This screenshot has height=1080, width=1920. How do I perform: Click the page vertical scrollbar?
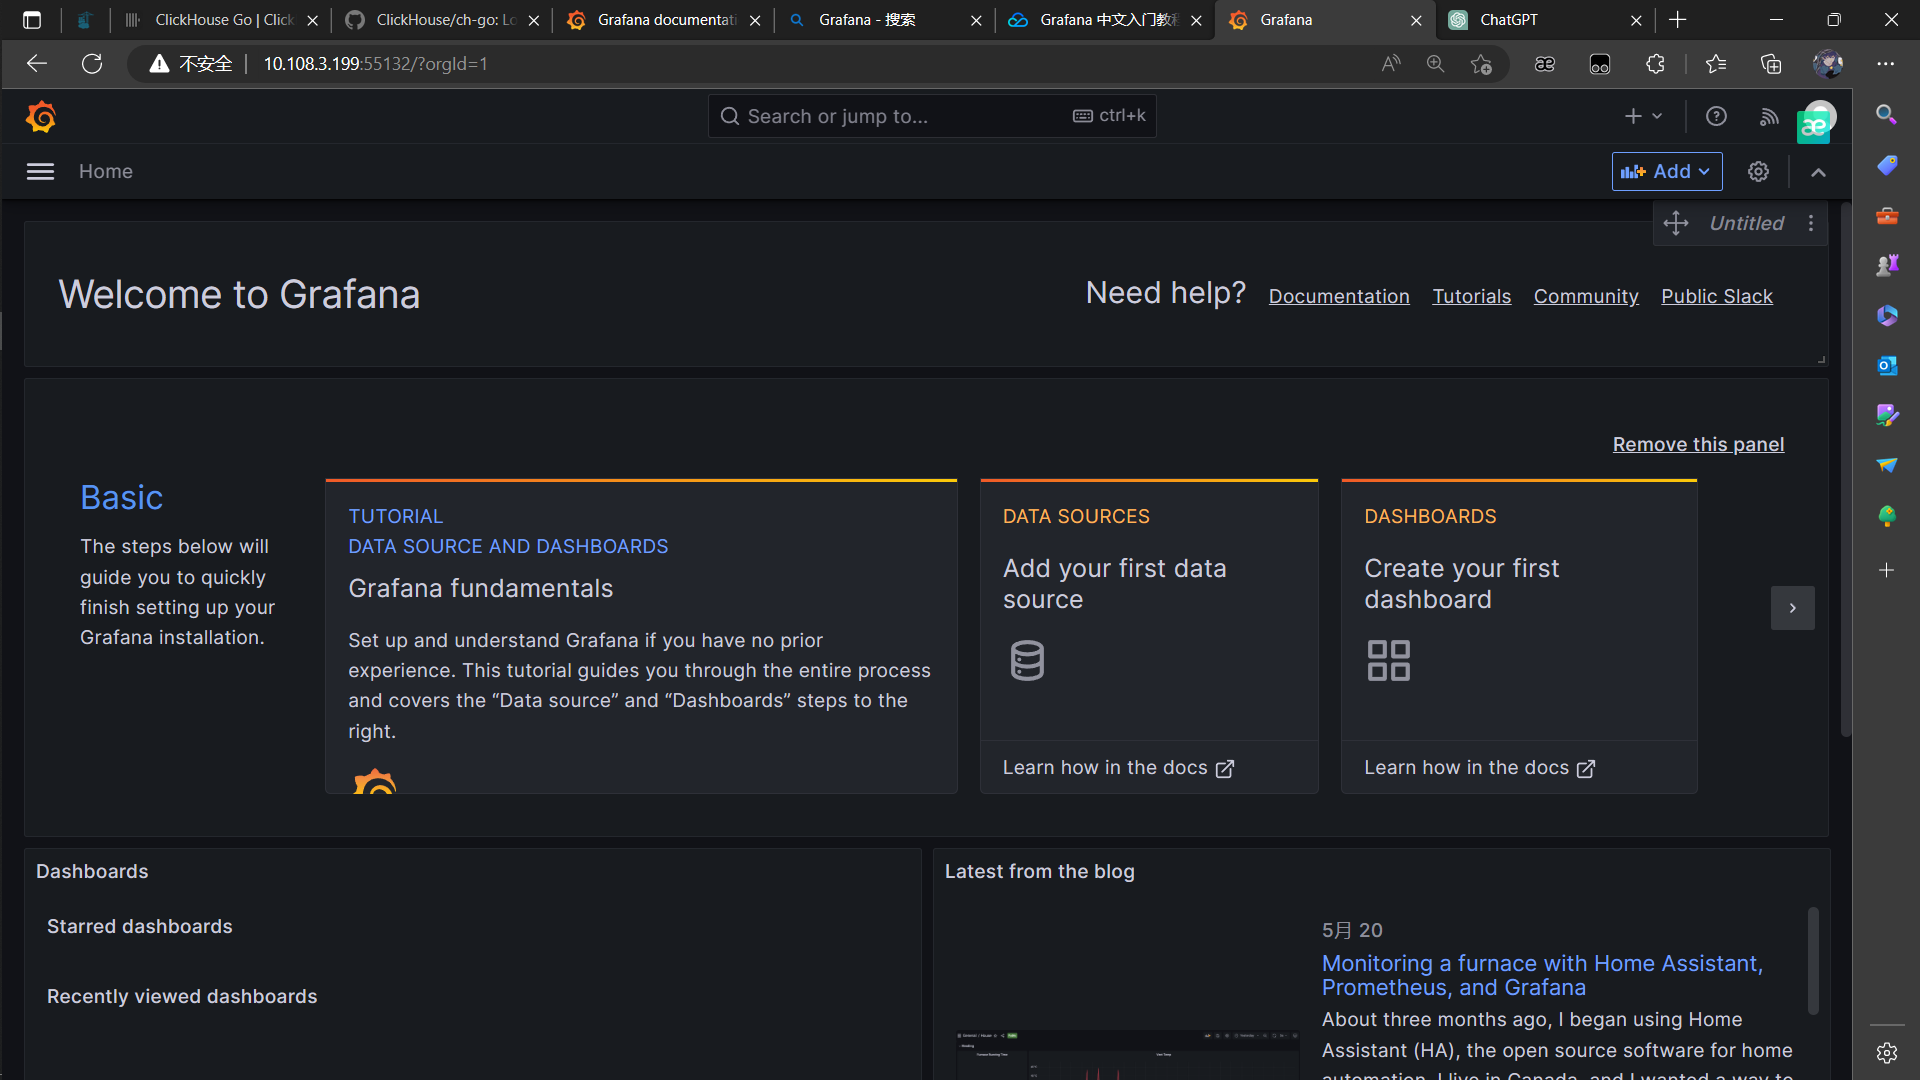click(x=1846, y=470)
